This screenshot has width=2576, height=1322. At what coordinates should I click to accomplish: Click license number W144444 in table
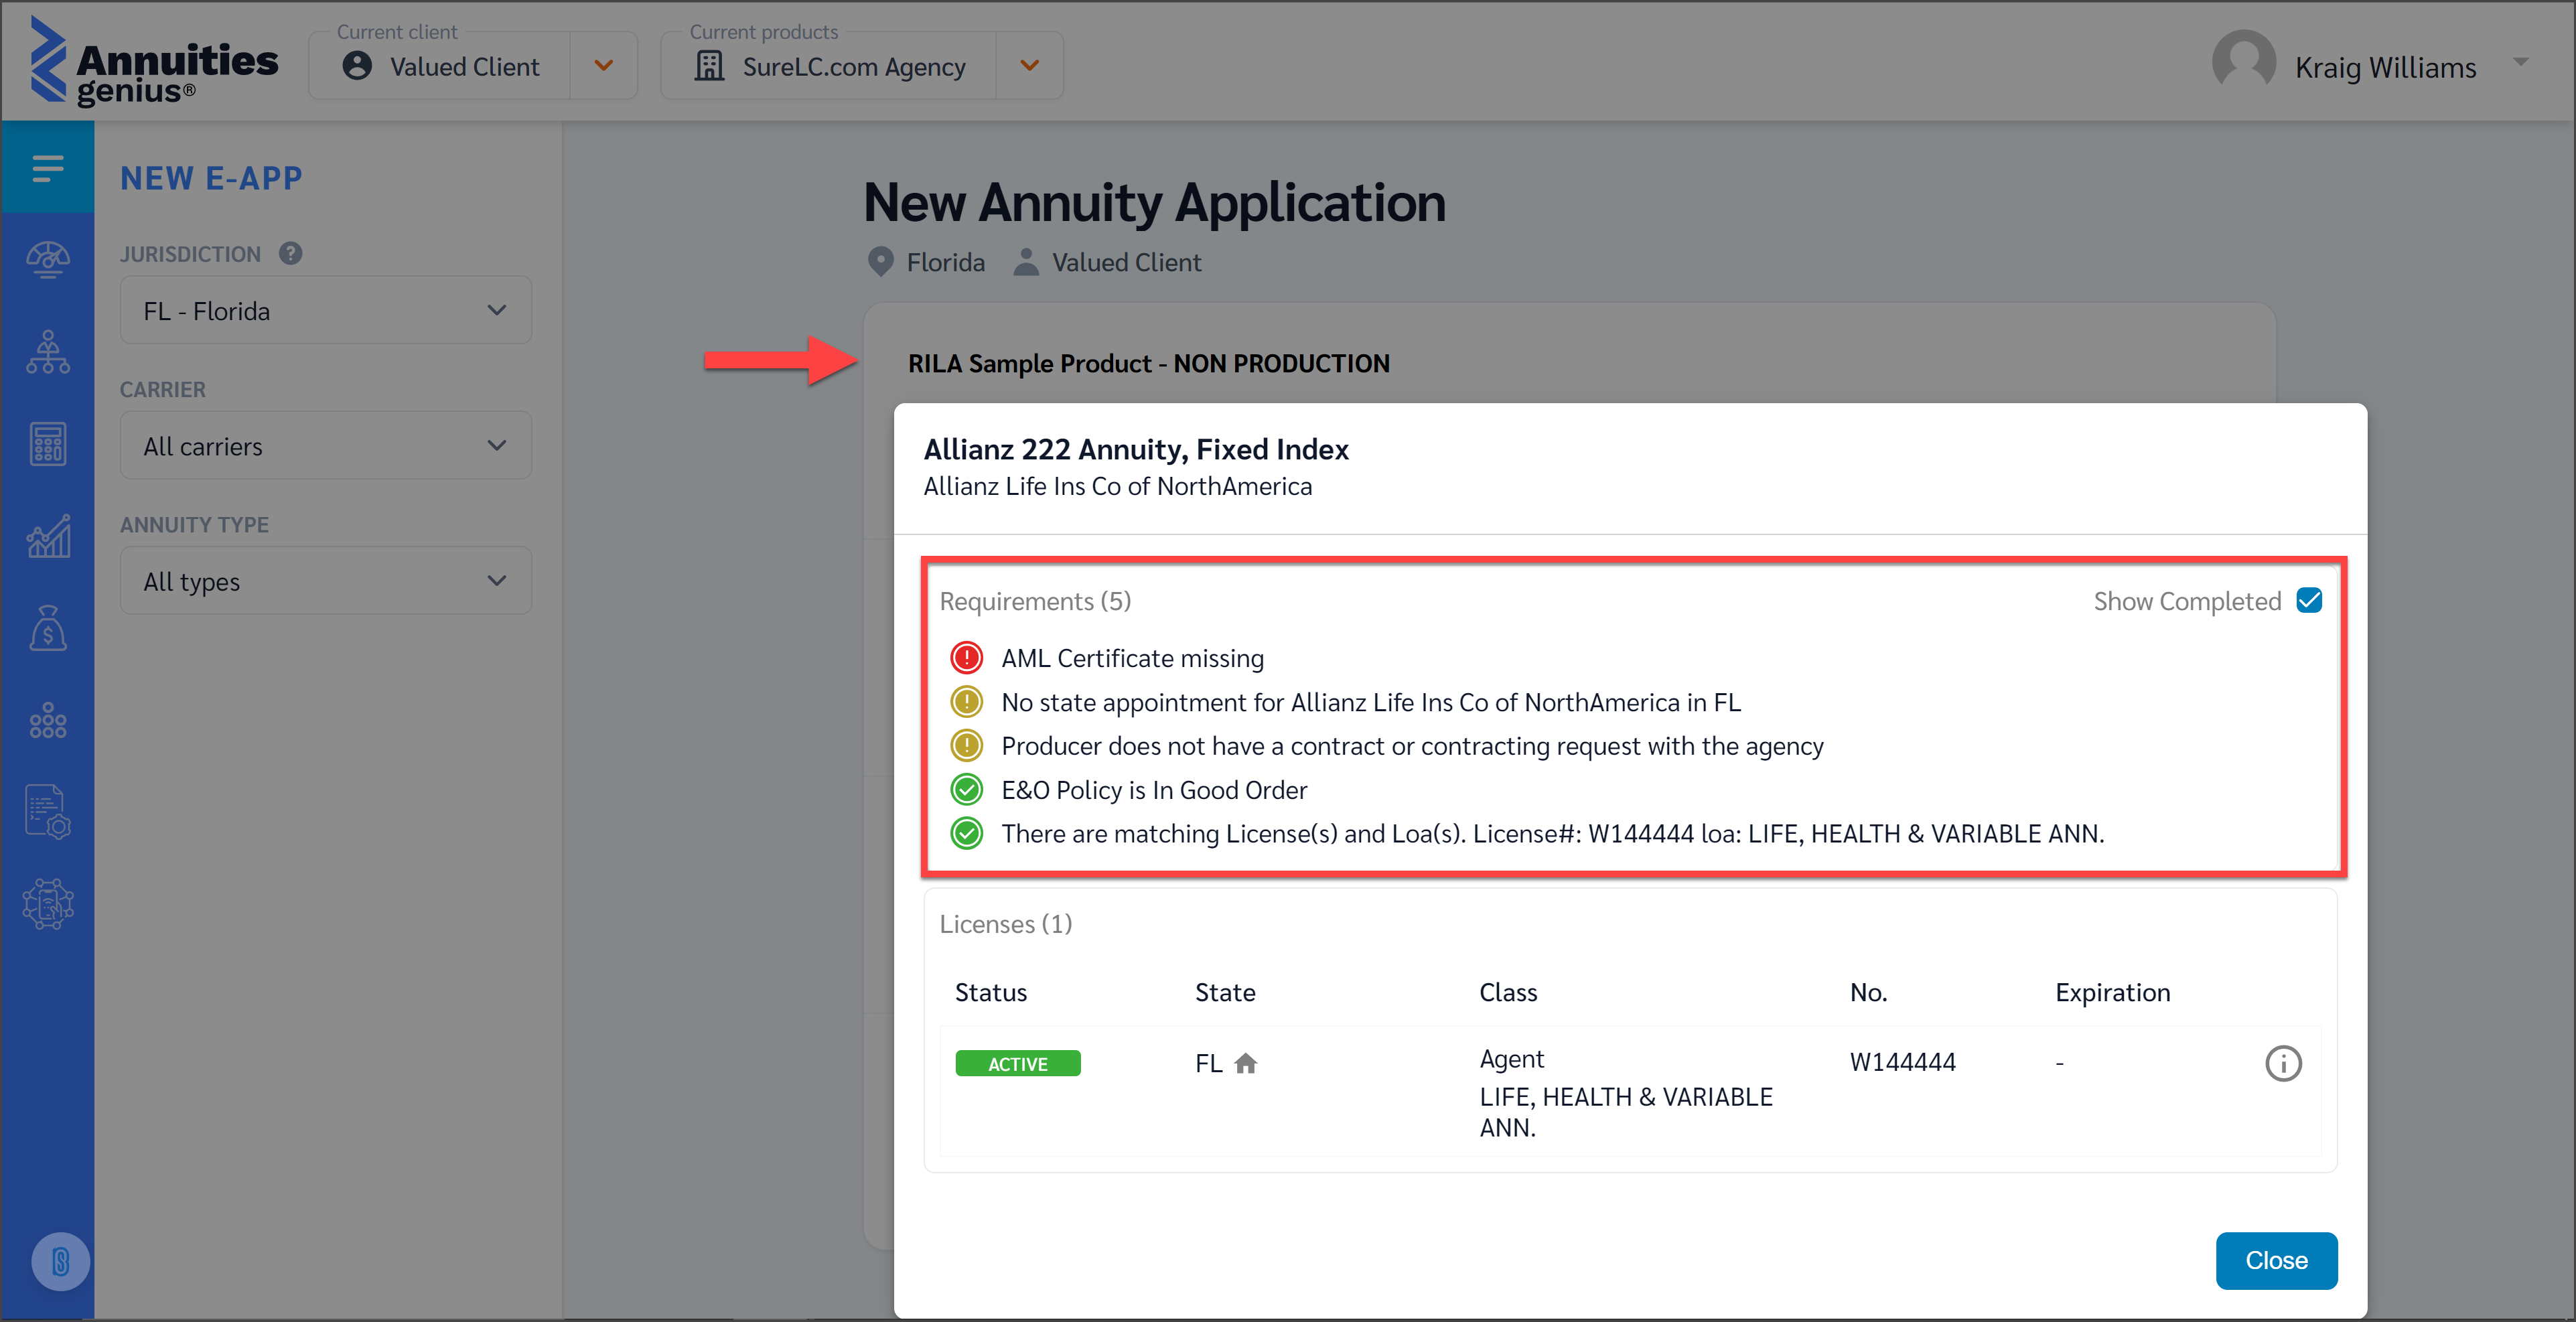pyautogui.click(x=1902, y=1062)
